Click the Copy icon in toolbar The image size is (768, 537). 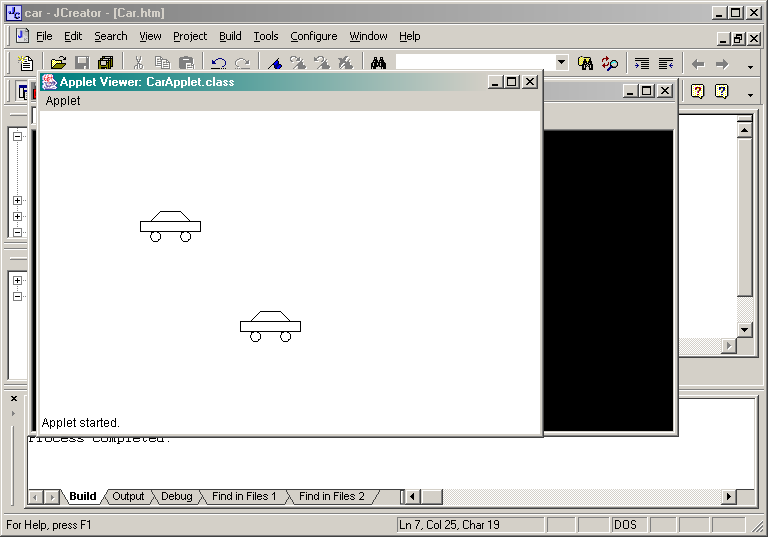coord(162,63)
